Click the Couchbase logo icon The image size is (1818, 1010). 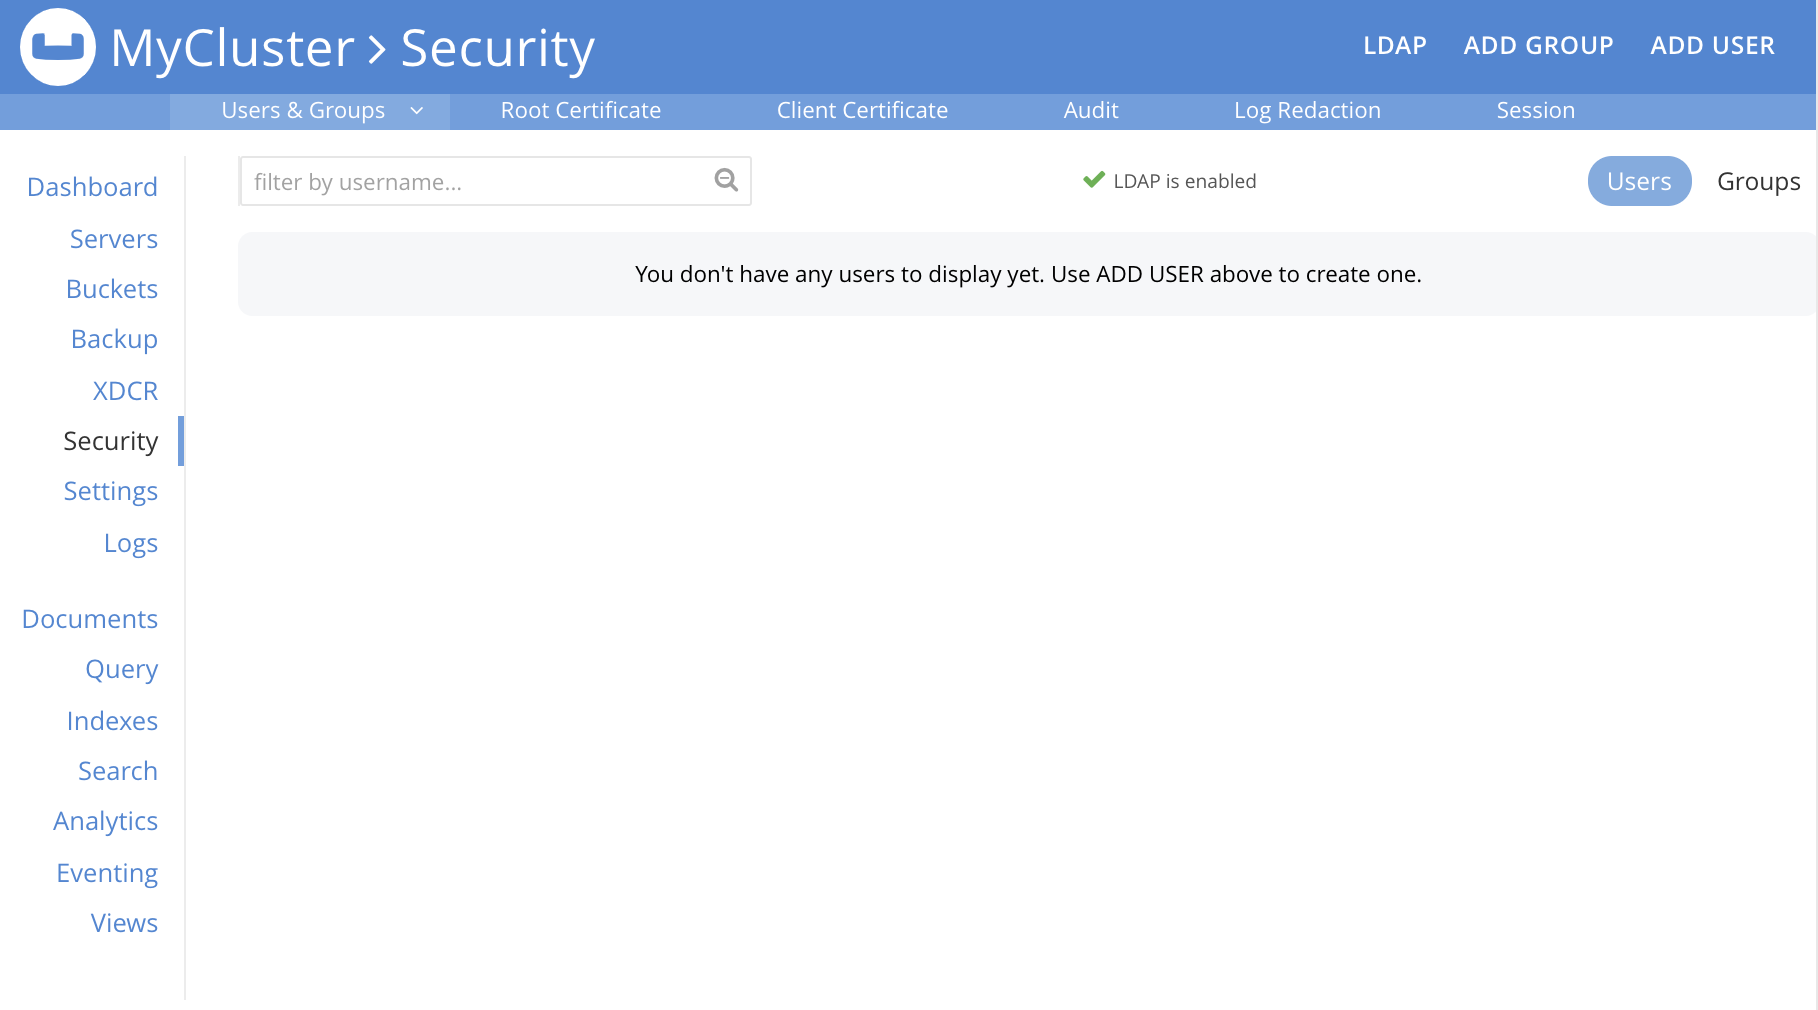58,47
